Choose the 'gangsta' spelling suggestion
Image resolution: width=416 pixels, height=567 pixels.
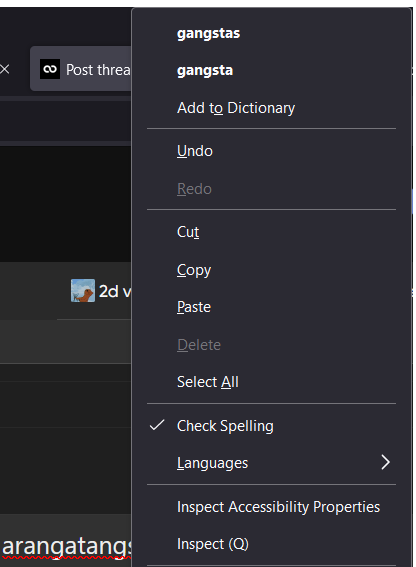[271, 70]
